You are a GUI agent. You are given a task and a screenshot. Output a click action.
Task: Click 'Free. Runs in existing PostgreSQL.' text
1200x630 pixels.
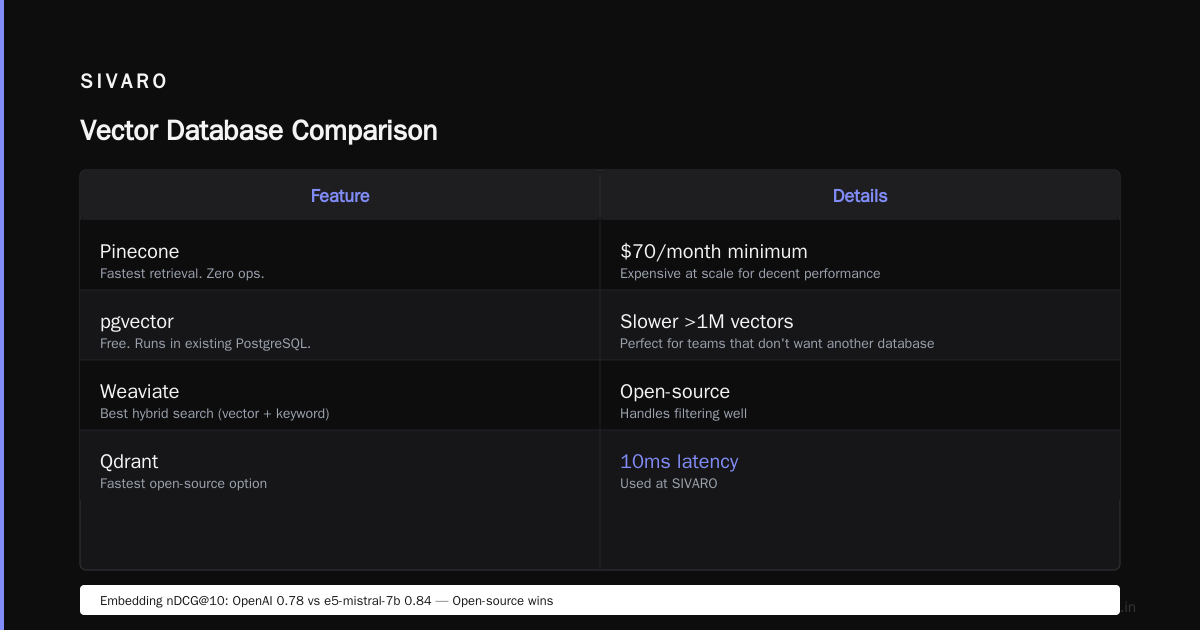click(x=205, y=343)
